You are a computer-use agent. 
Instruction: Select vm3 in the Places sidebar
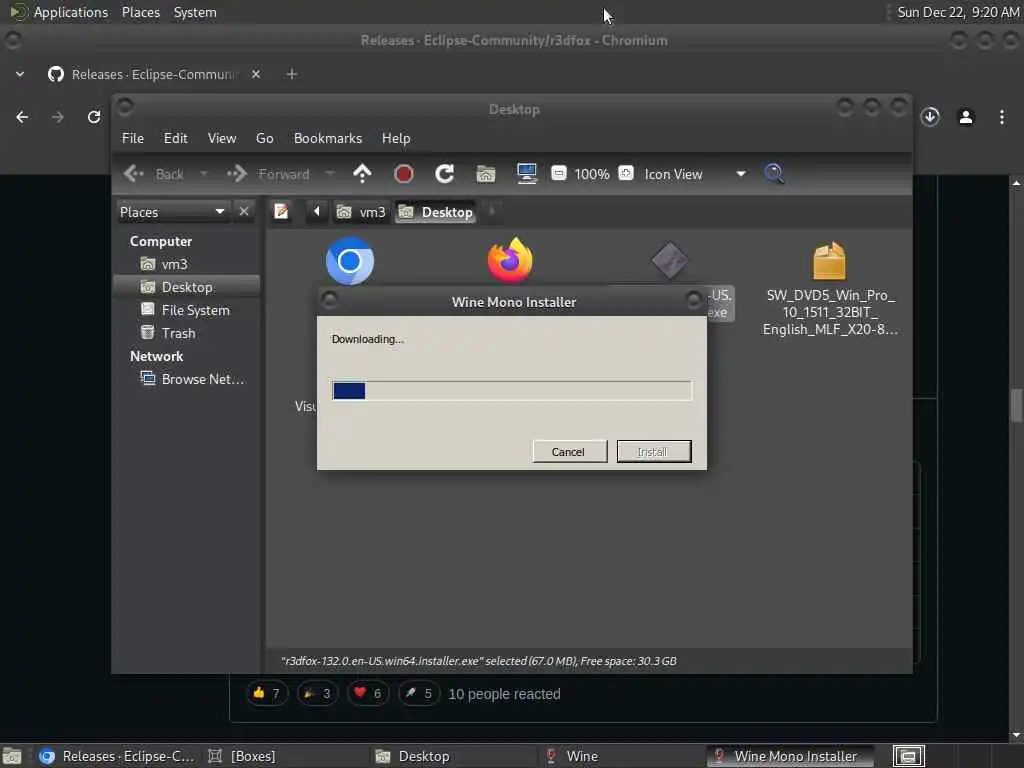(x=174, y=264)
